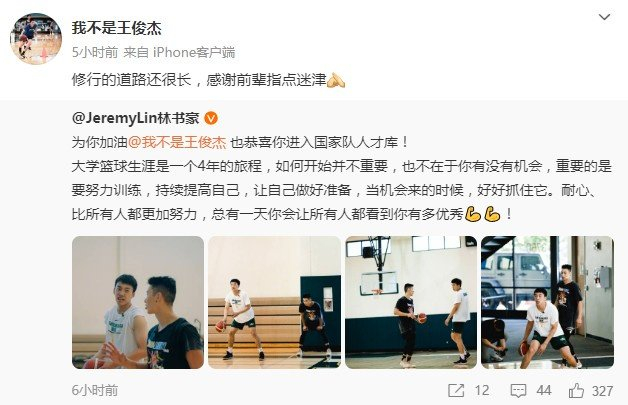
Task: Open the 我不是王俊杰 username at the top of the post
Action: [x=117, y=28]
